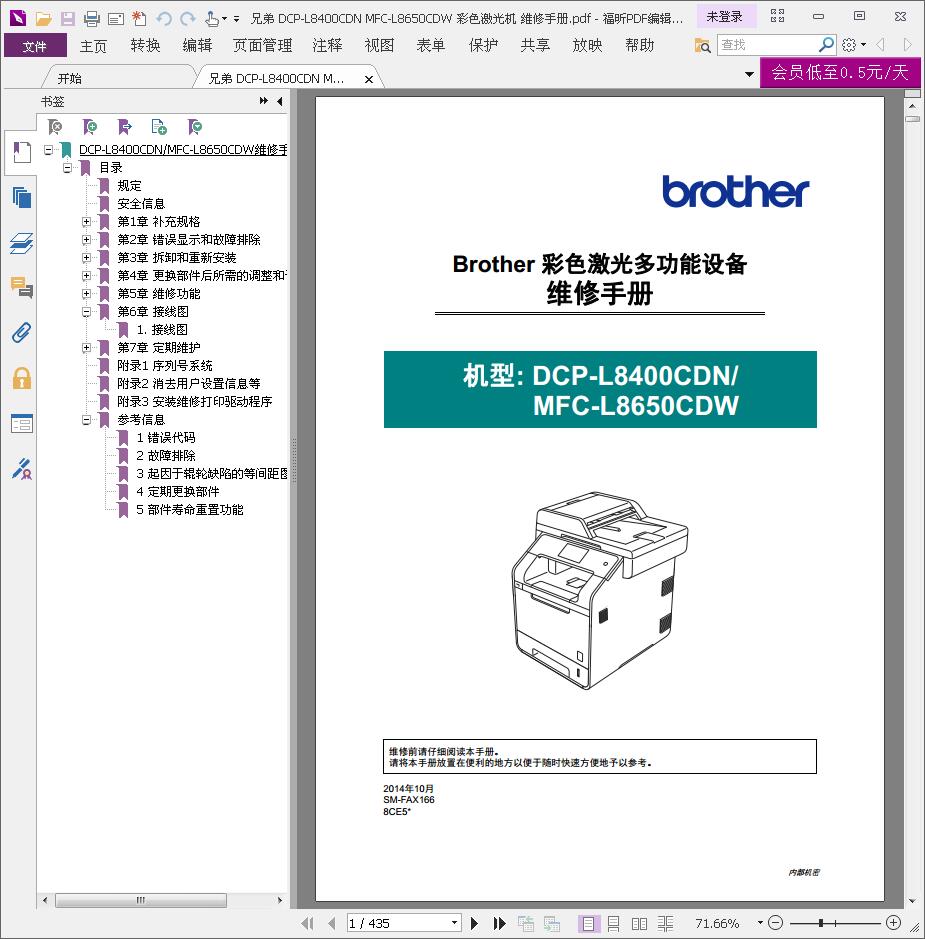This screenshot has height=939, width=925.
Task: Click the bookmark icon with green down-arrow badge
Action: pyautogui.click(x=194, y=126)
